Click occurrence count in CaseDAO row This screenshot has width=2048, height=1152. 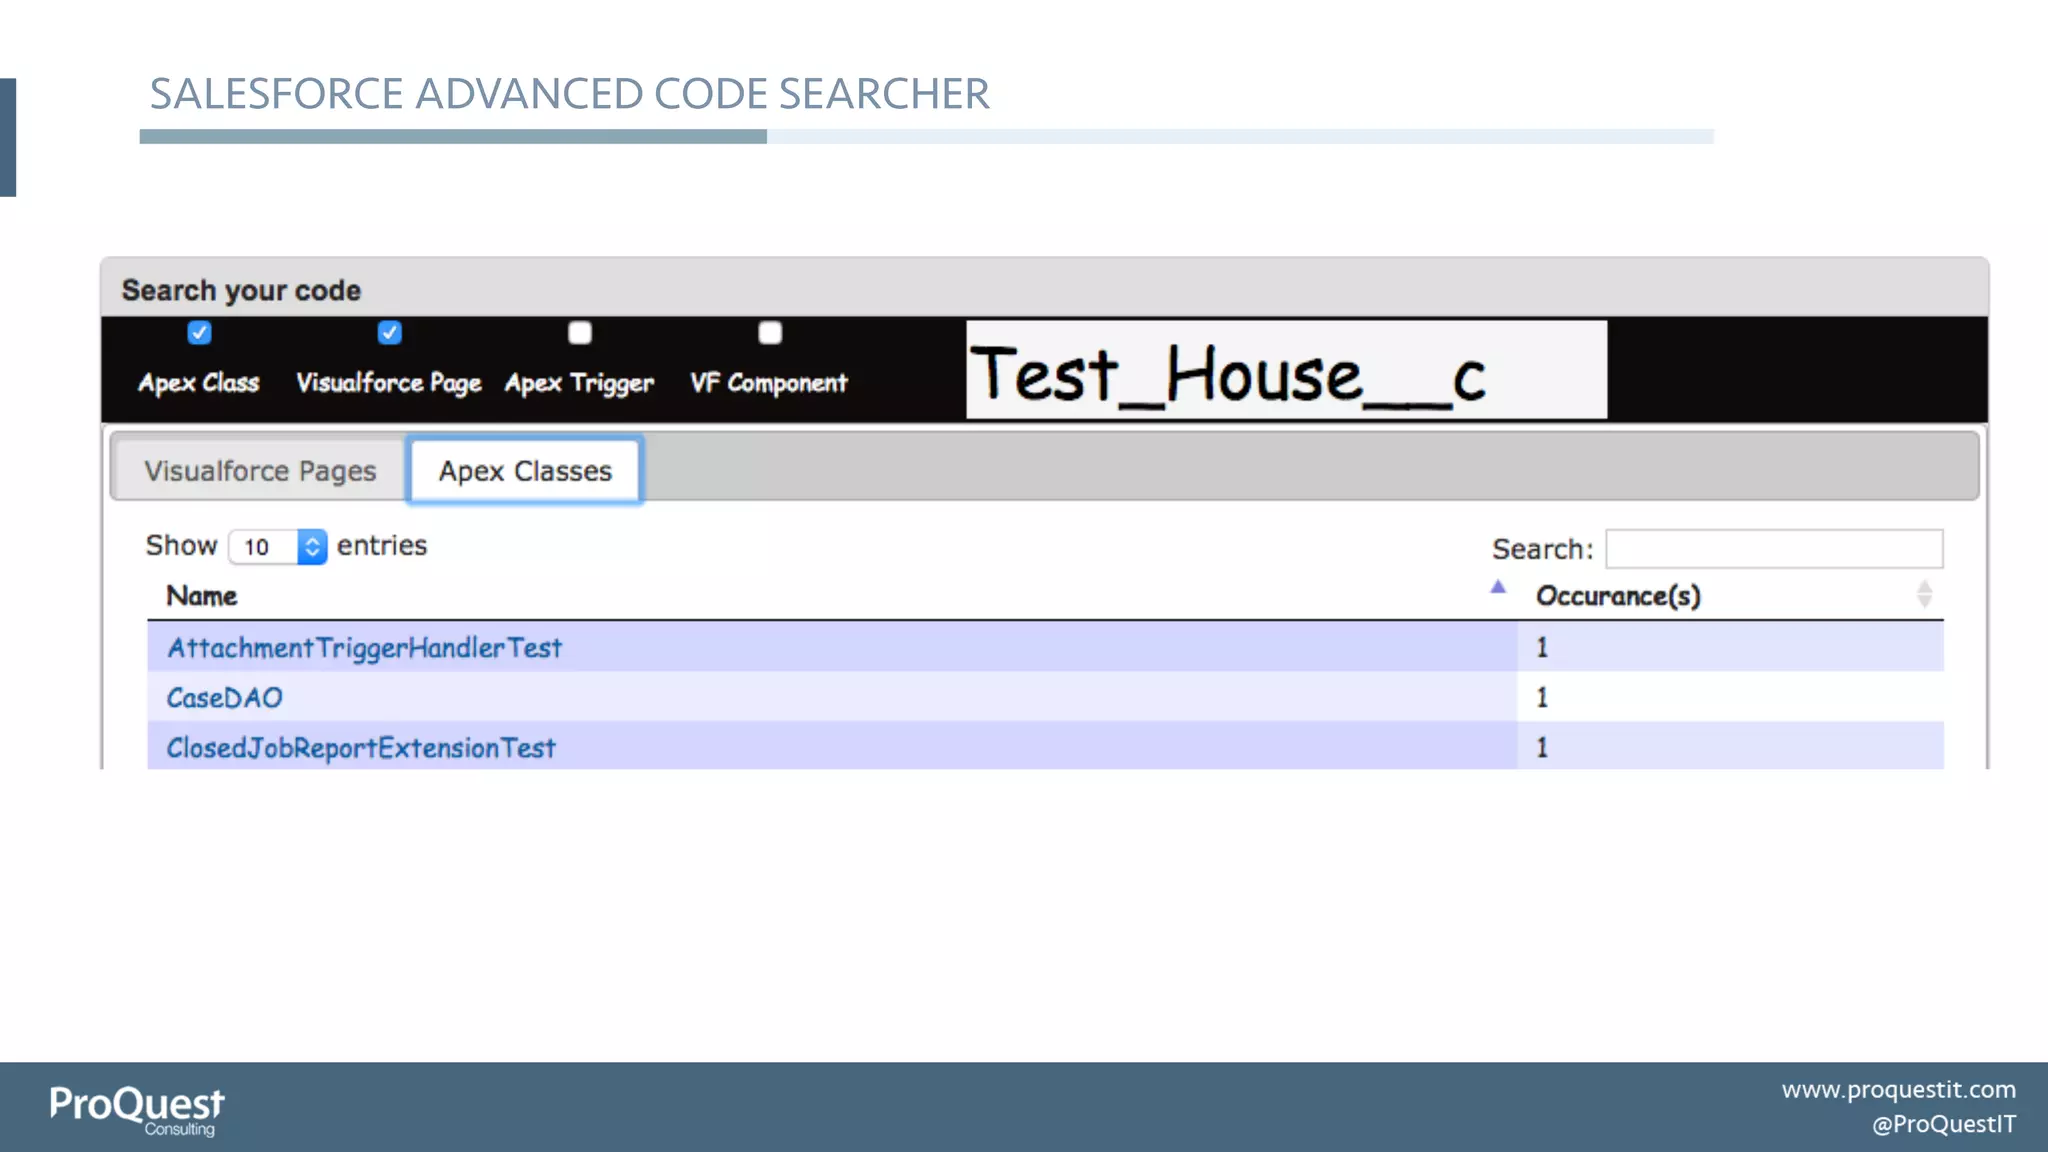[1542, 698]
